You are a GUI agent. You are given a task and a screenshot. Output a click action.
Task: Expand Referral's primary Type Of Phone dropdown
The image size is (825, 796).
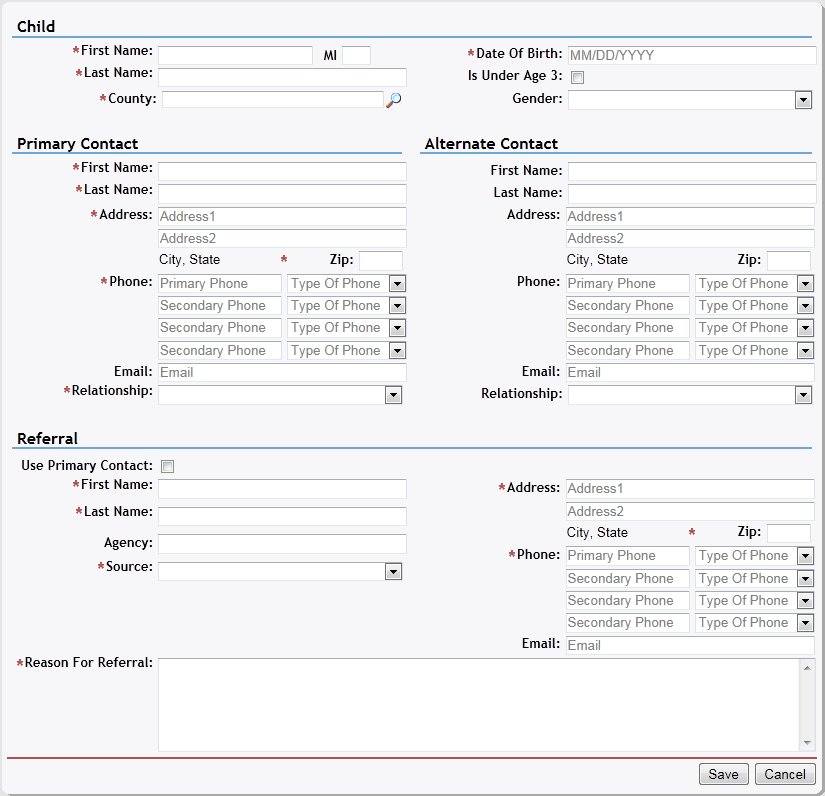click(x=805, y=556)
